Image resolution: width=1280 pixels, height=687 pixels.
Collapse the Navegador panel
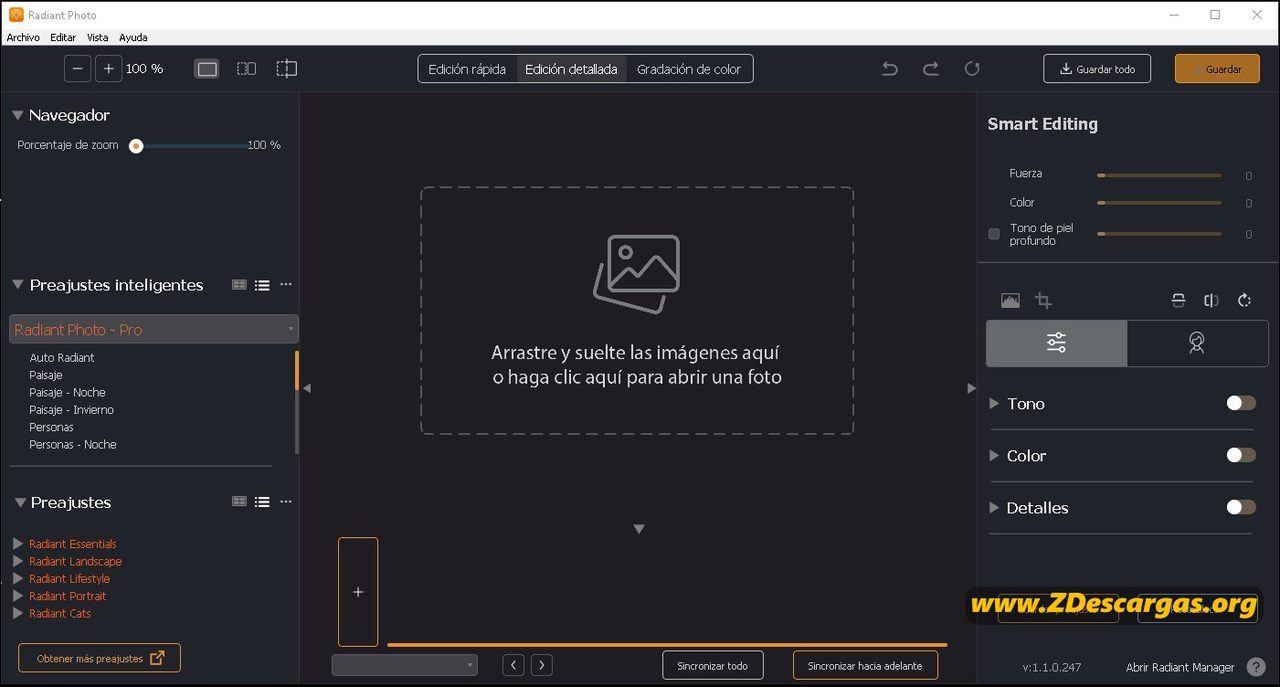pos(17,116)
